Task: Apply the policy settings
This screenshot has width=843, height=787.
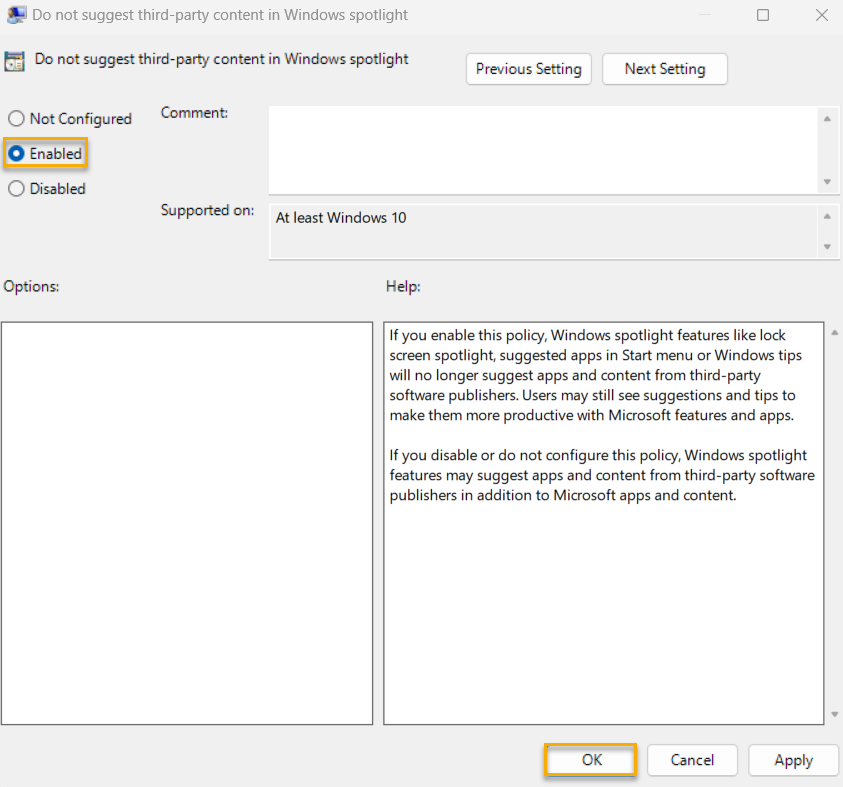Action: point(793,760)
